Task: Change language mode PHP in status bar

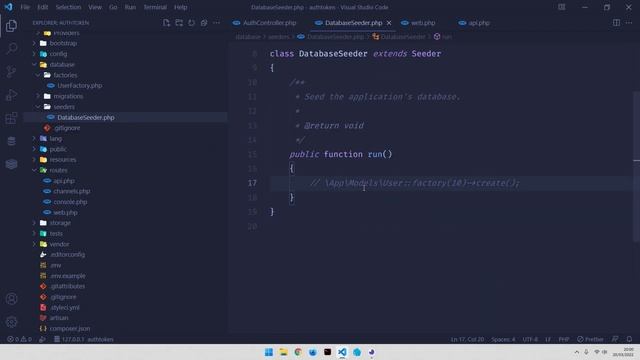Action: [x=564, y=339]
